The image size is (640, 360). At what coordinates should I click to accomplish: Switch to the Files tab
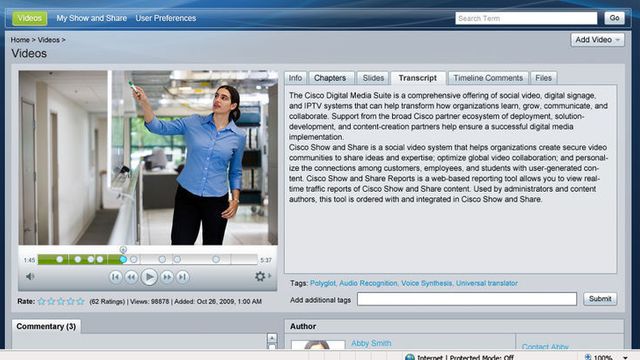(543, 78)
